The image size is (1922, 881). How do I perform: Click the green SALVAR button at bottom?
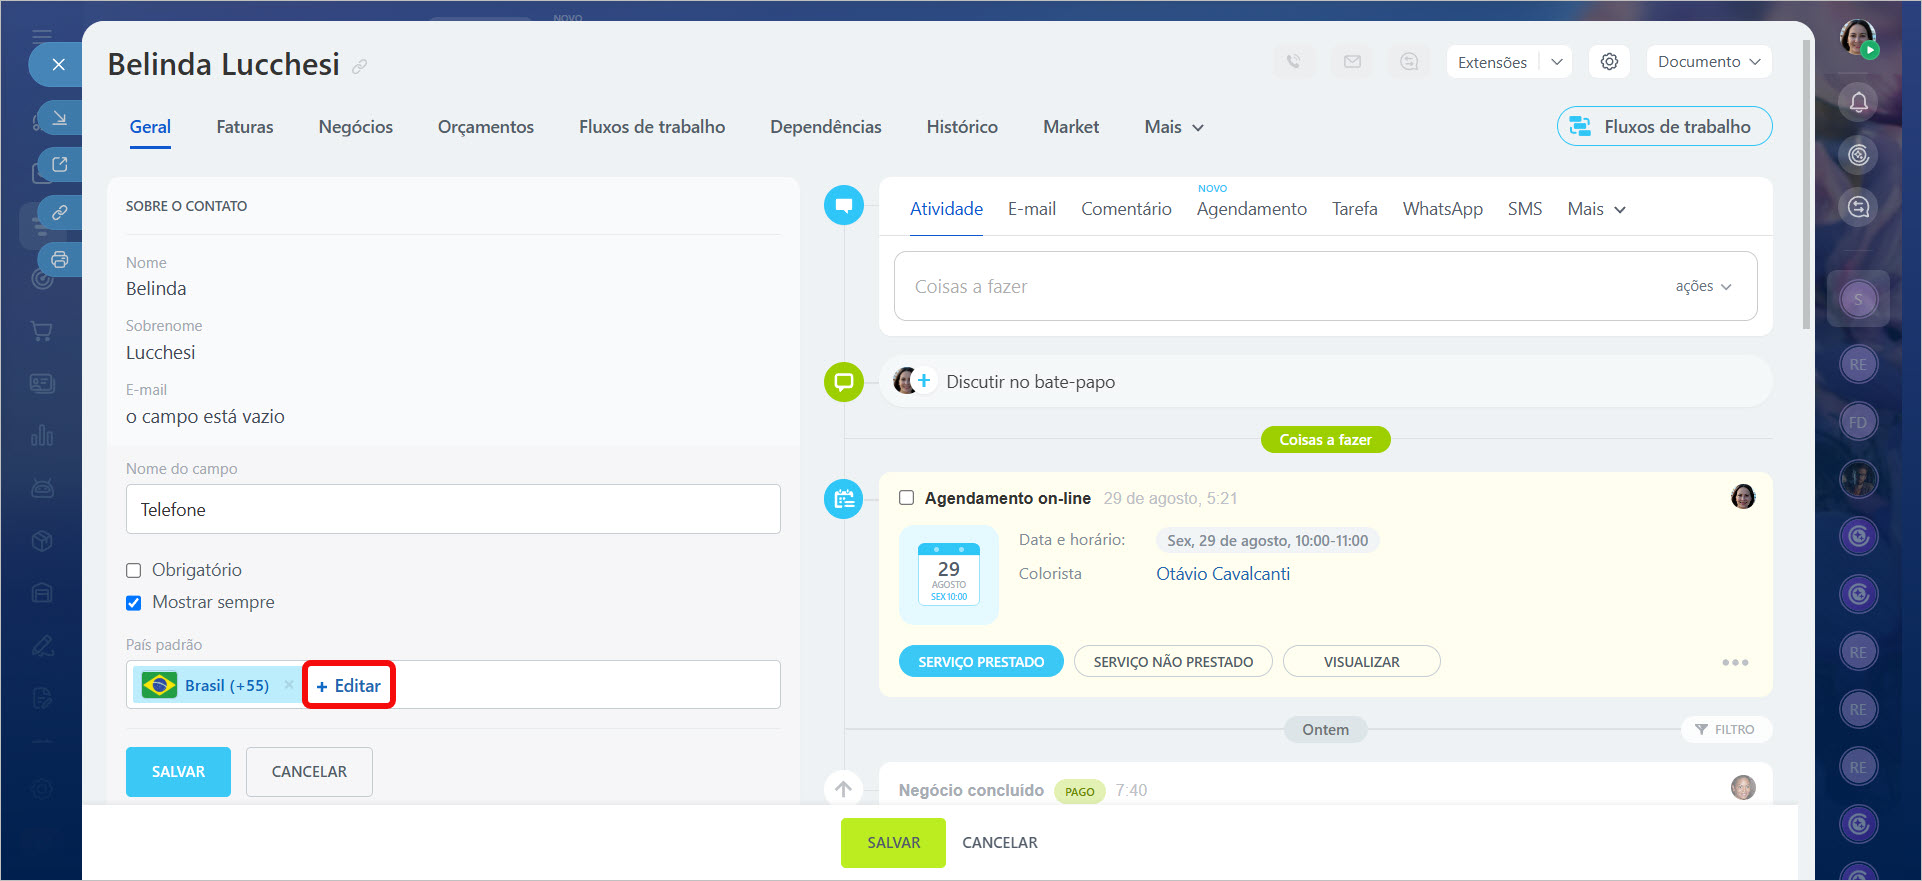893,843
